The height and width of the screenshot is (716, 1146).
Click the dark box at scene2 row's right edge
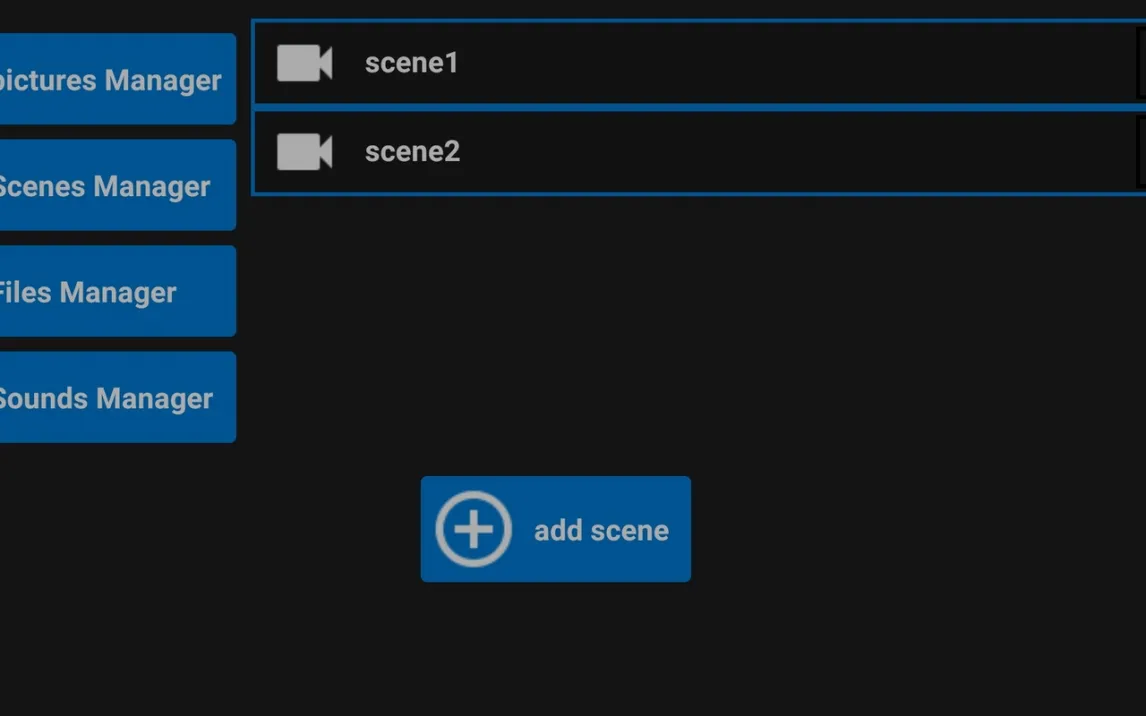click(1141, 152)
